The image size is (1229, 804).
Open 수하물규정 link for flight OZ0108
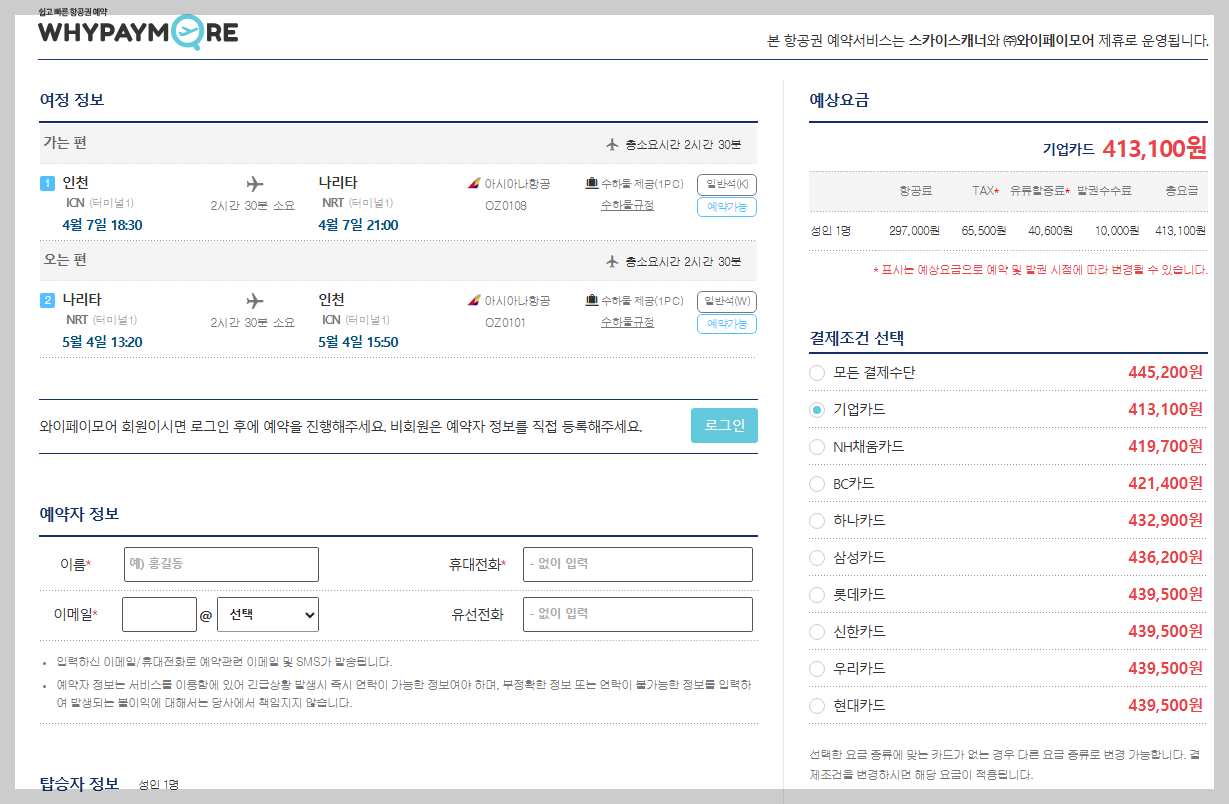(x=627, y=205)
